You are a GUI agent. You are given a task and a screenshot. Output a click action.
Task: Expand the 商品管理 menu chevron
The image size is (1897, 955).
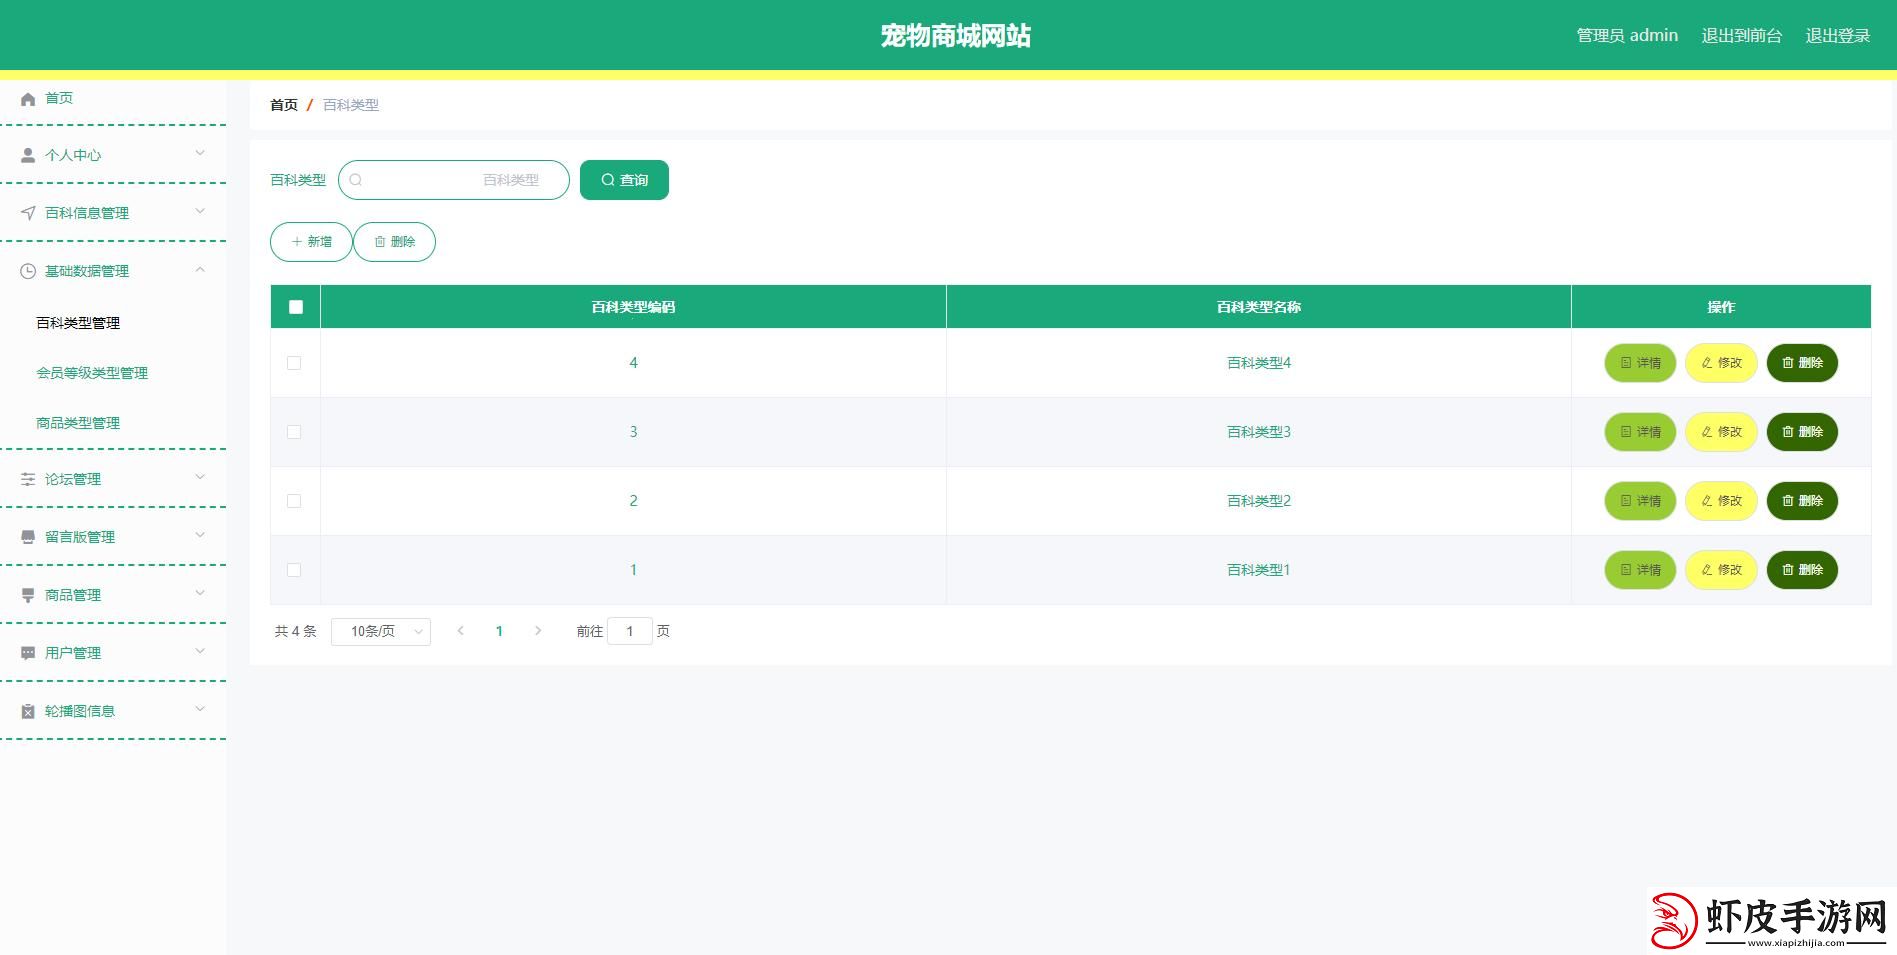point(200,593)
